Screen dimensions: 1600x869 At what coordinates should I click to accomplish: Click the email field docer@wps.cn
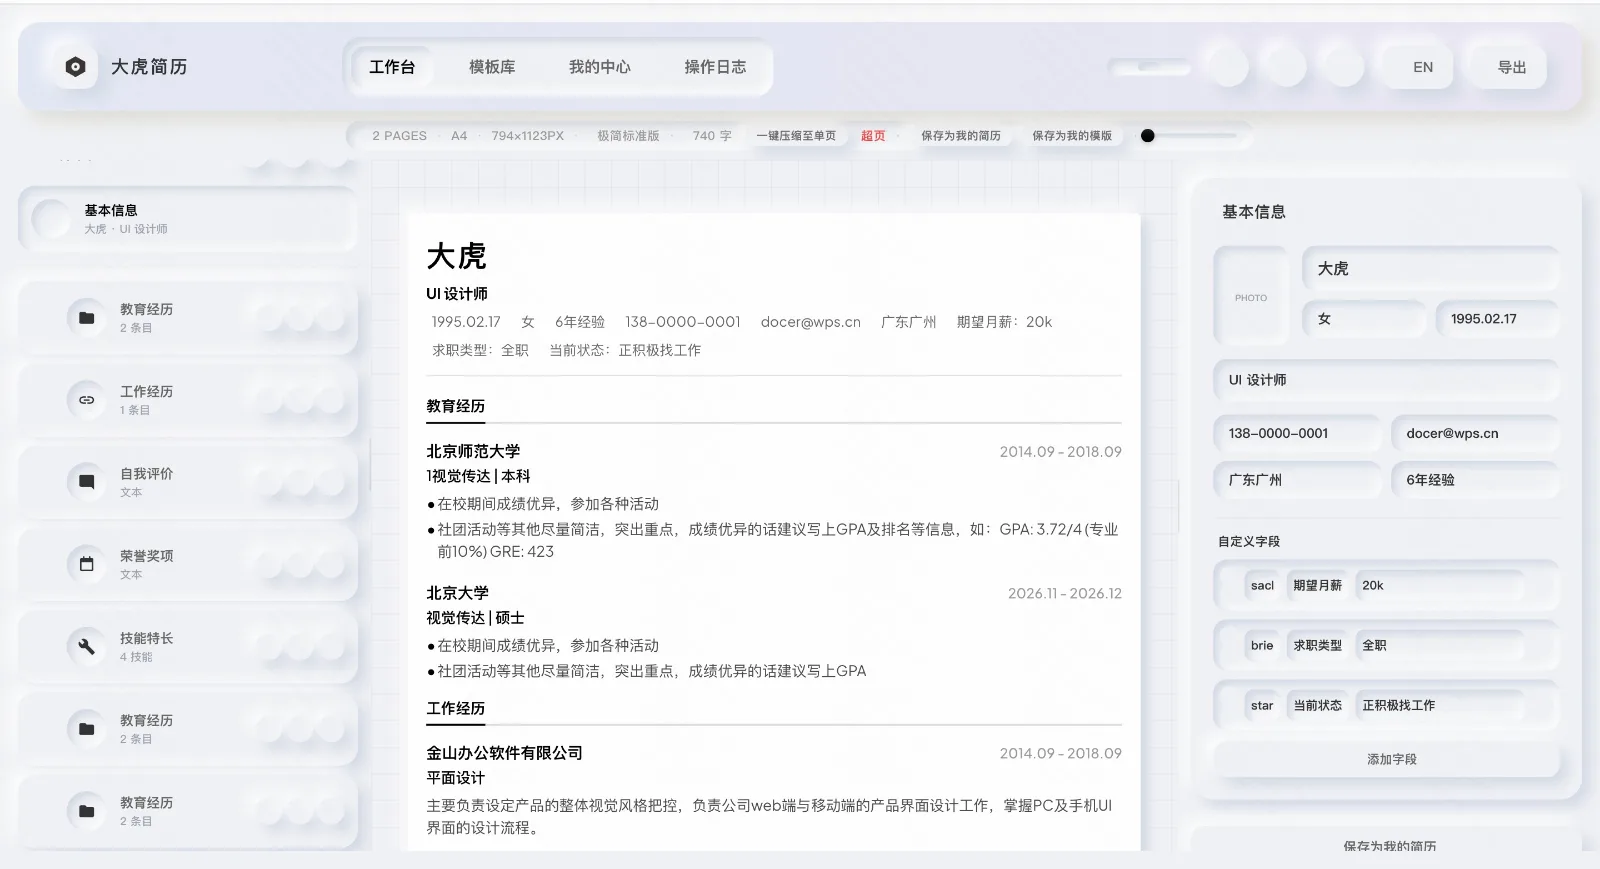tap(1475, 434)
